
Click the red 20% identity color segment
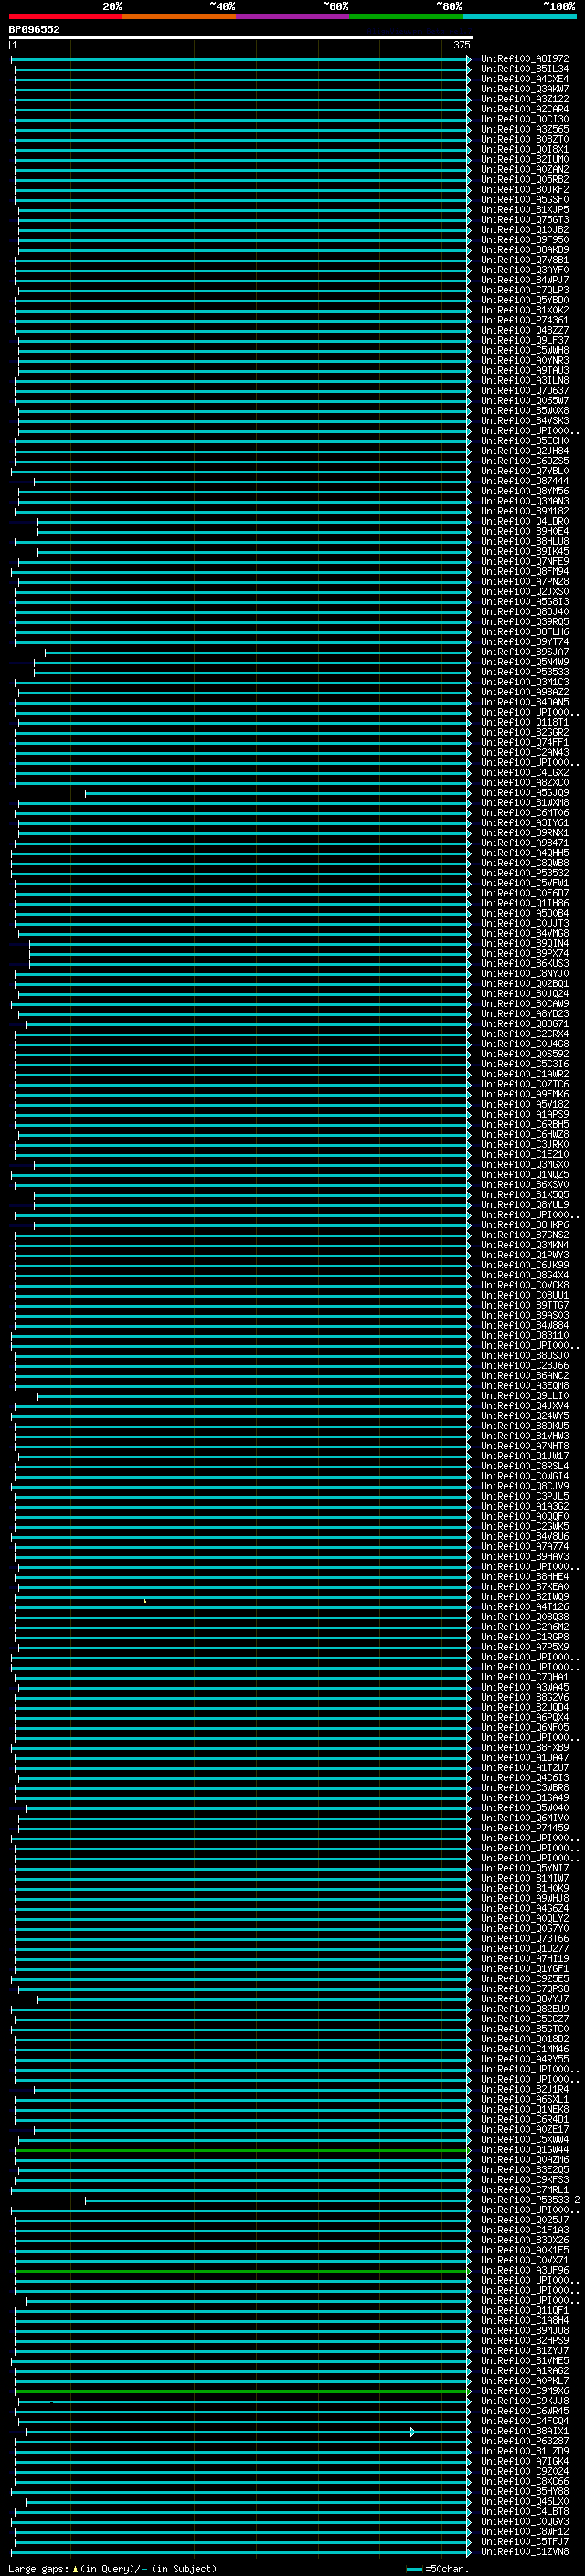tap(65, 17)
